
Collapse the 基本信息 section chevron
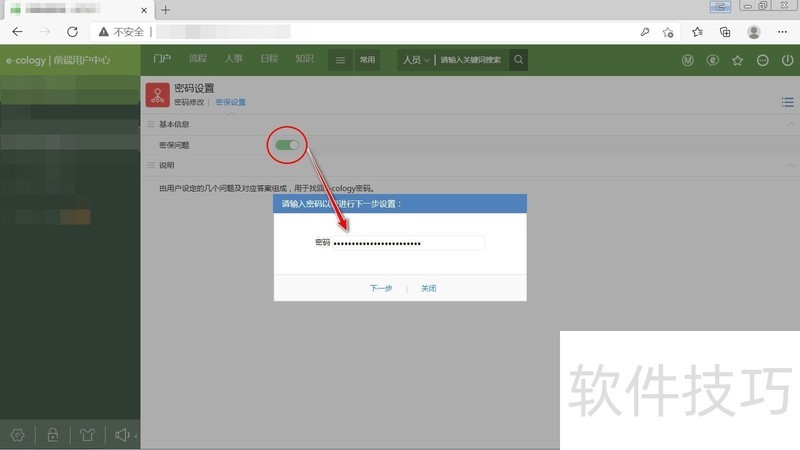[790, 124]
